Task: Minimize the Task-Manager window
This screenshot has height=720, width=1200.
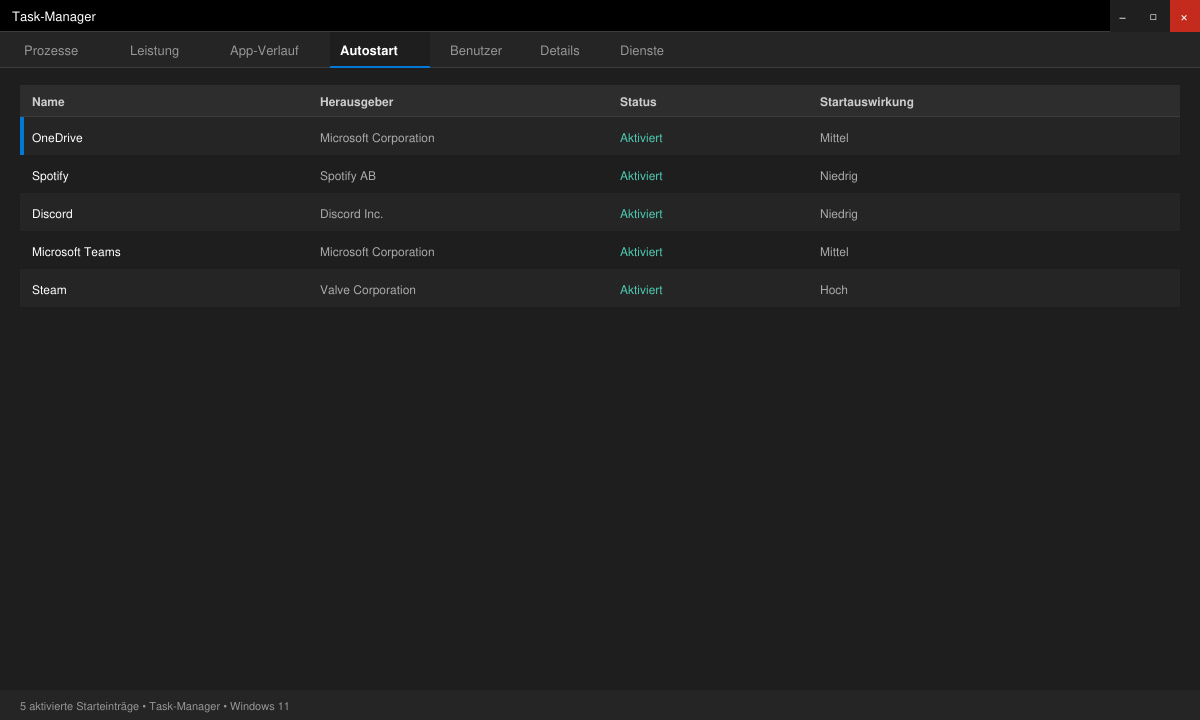Action: pyautogui.click(x=1124, y=16)
